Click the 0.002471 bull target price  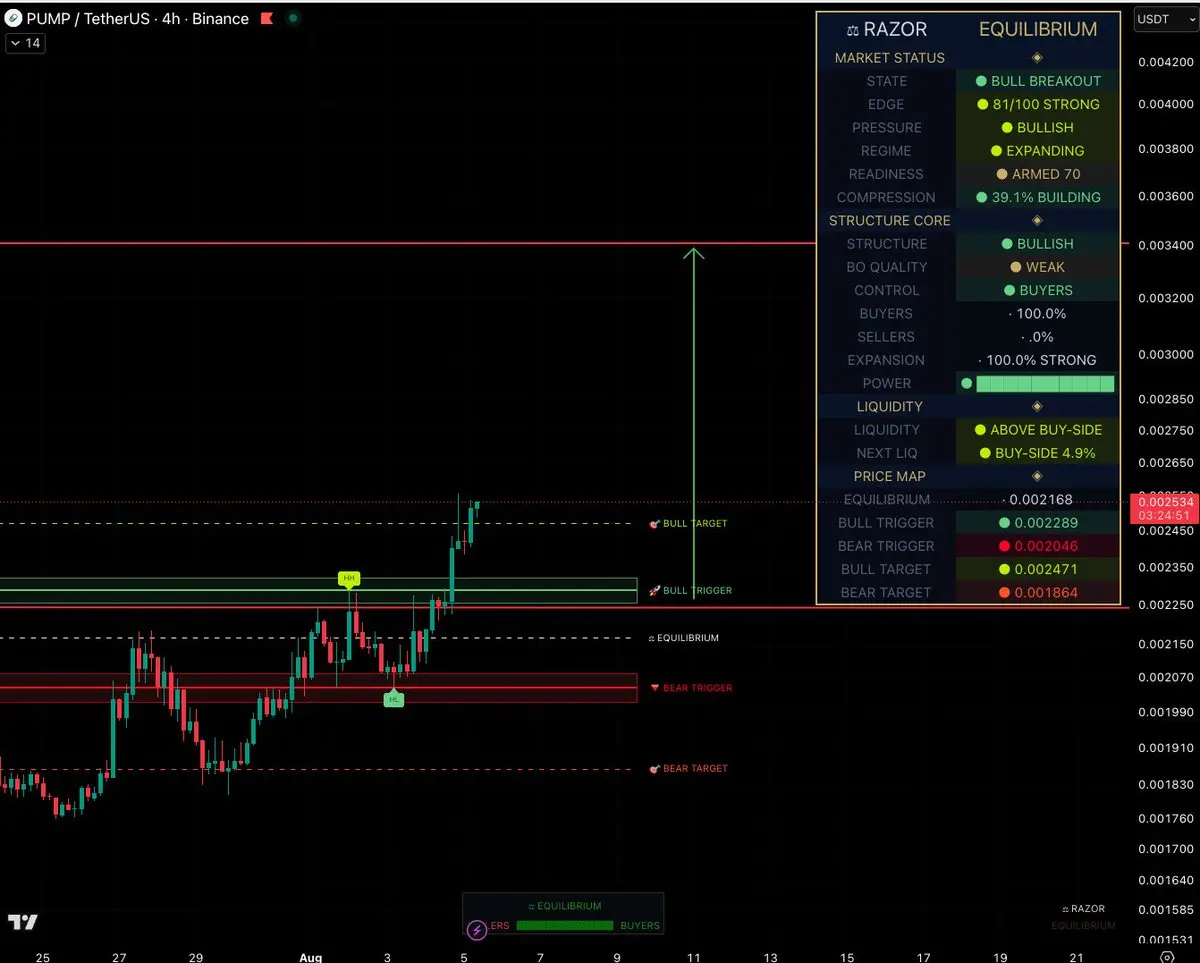point(1038,569)
